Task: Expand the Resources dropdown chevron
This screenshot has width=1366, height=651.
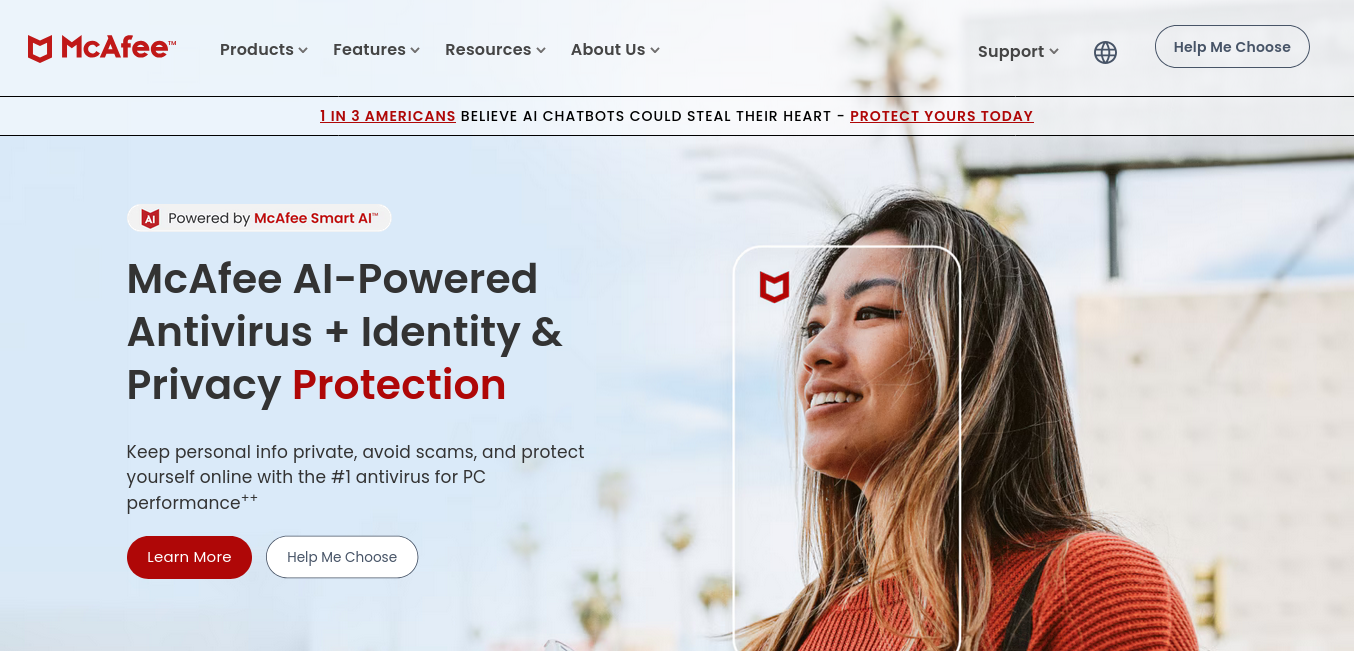Action: 541,50
